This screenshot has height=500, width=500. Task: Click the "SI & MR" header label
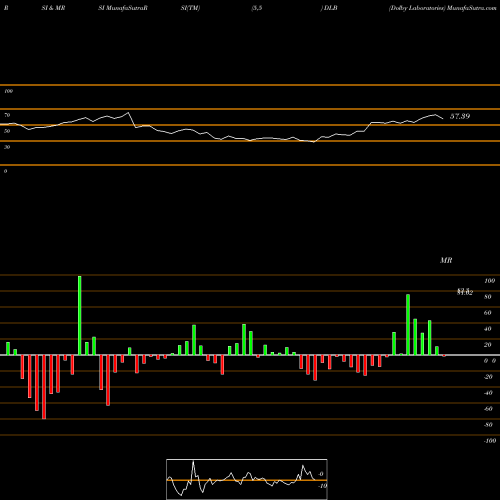[53, 8]
